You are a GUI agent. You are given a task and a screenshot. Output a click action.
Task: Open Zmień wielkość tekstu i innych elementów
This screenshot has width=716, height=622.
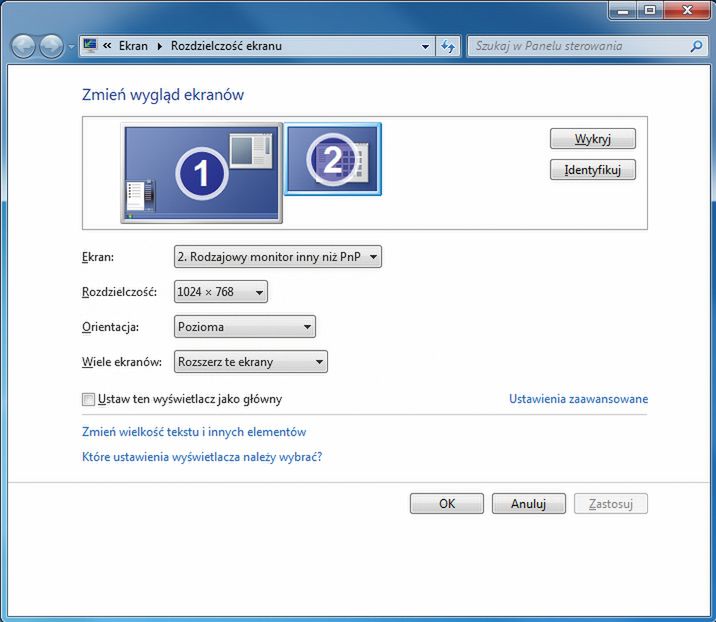194,432
